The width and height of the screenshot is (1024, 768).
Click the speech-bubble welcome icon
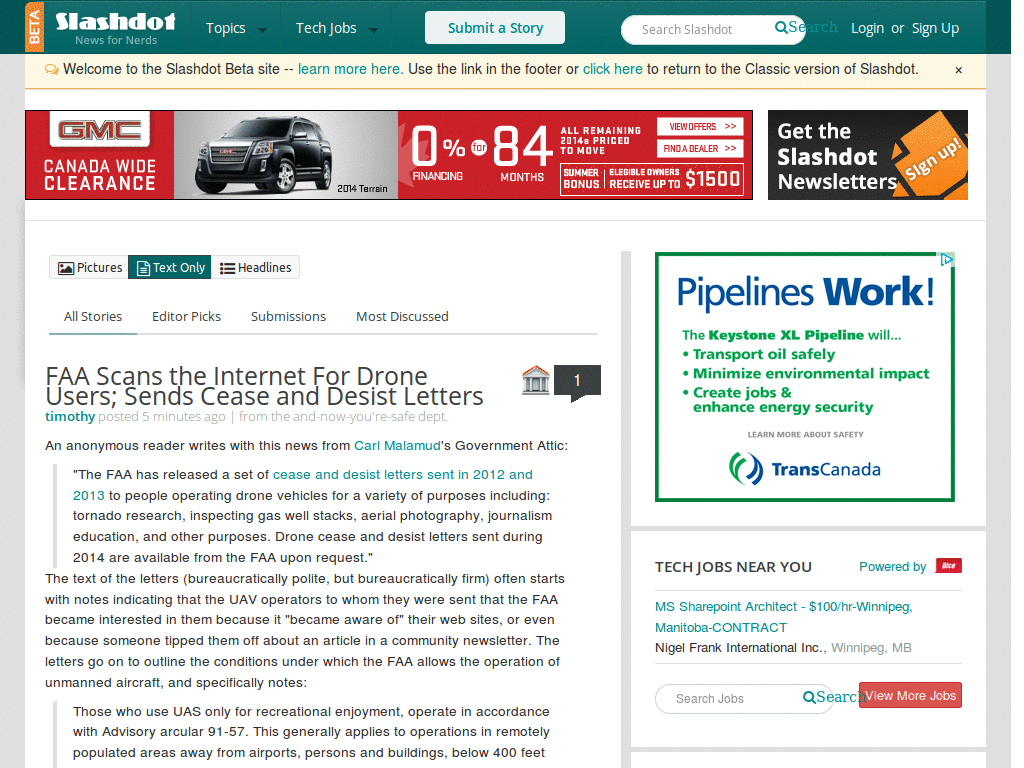(51, 69)
